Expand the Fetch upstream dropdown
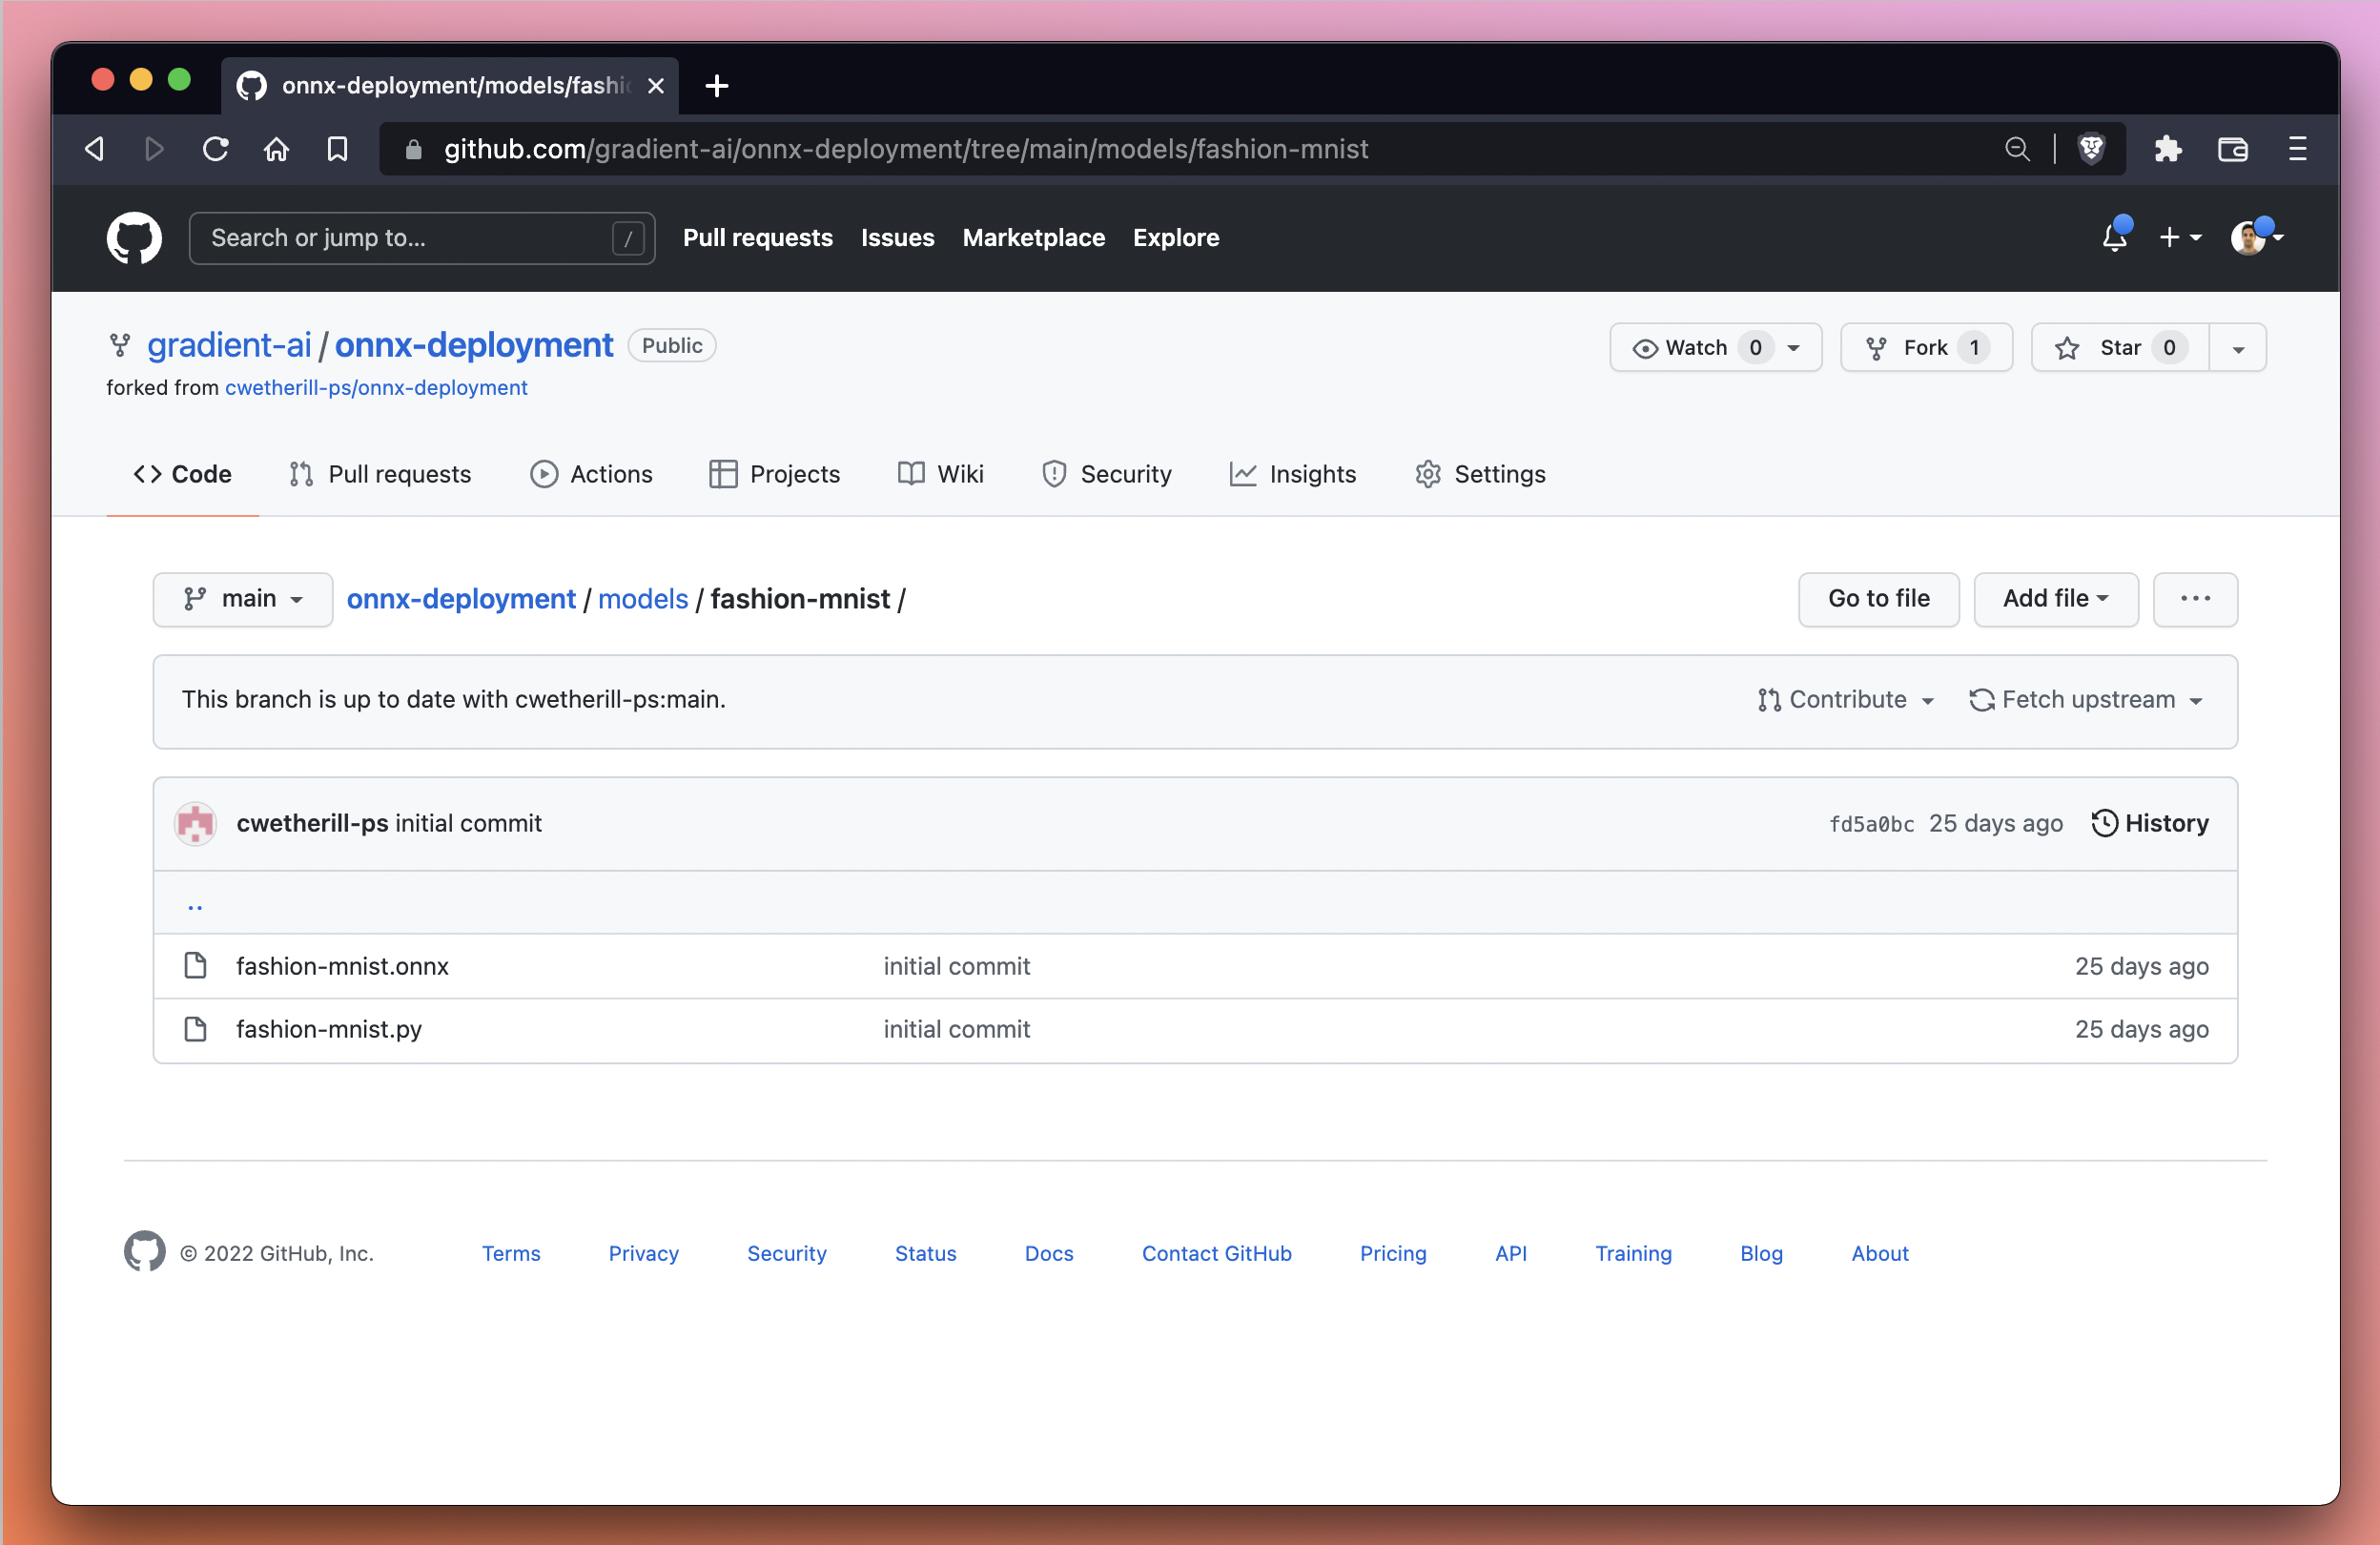 (x=2086, y=700)
